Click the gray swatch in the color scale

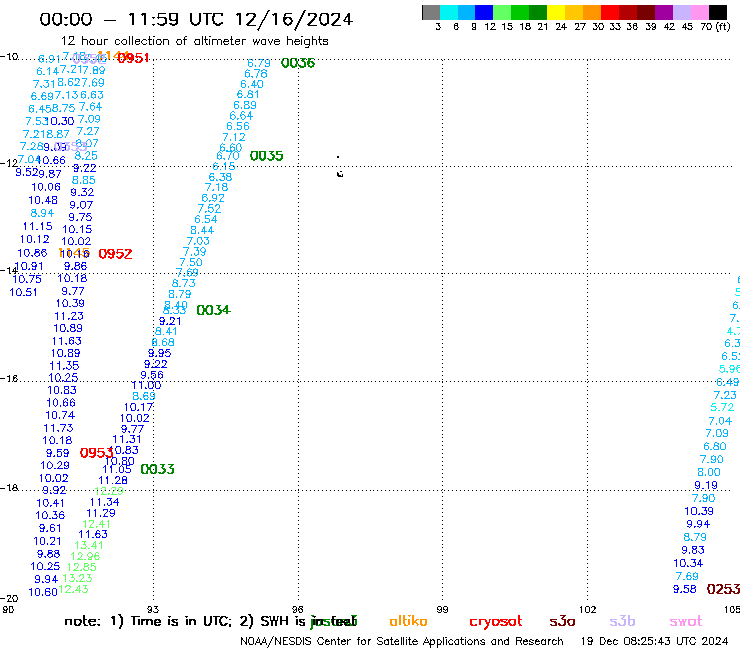[x=431, y=12]
